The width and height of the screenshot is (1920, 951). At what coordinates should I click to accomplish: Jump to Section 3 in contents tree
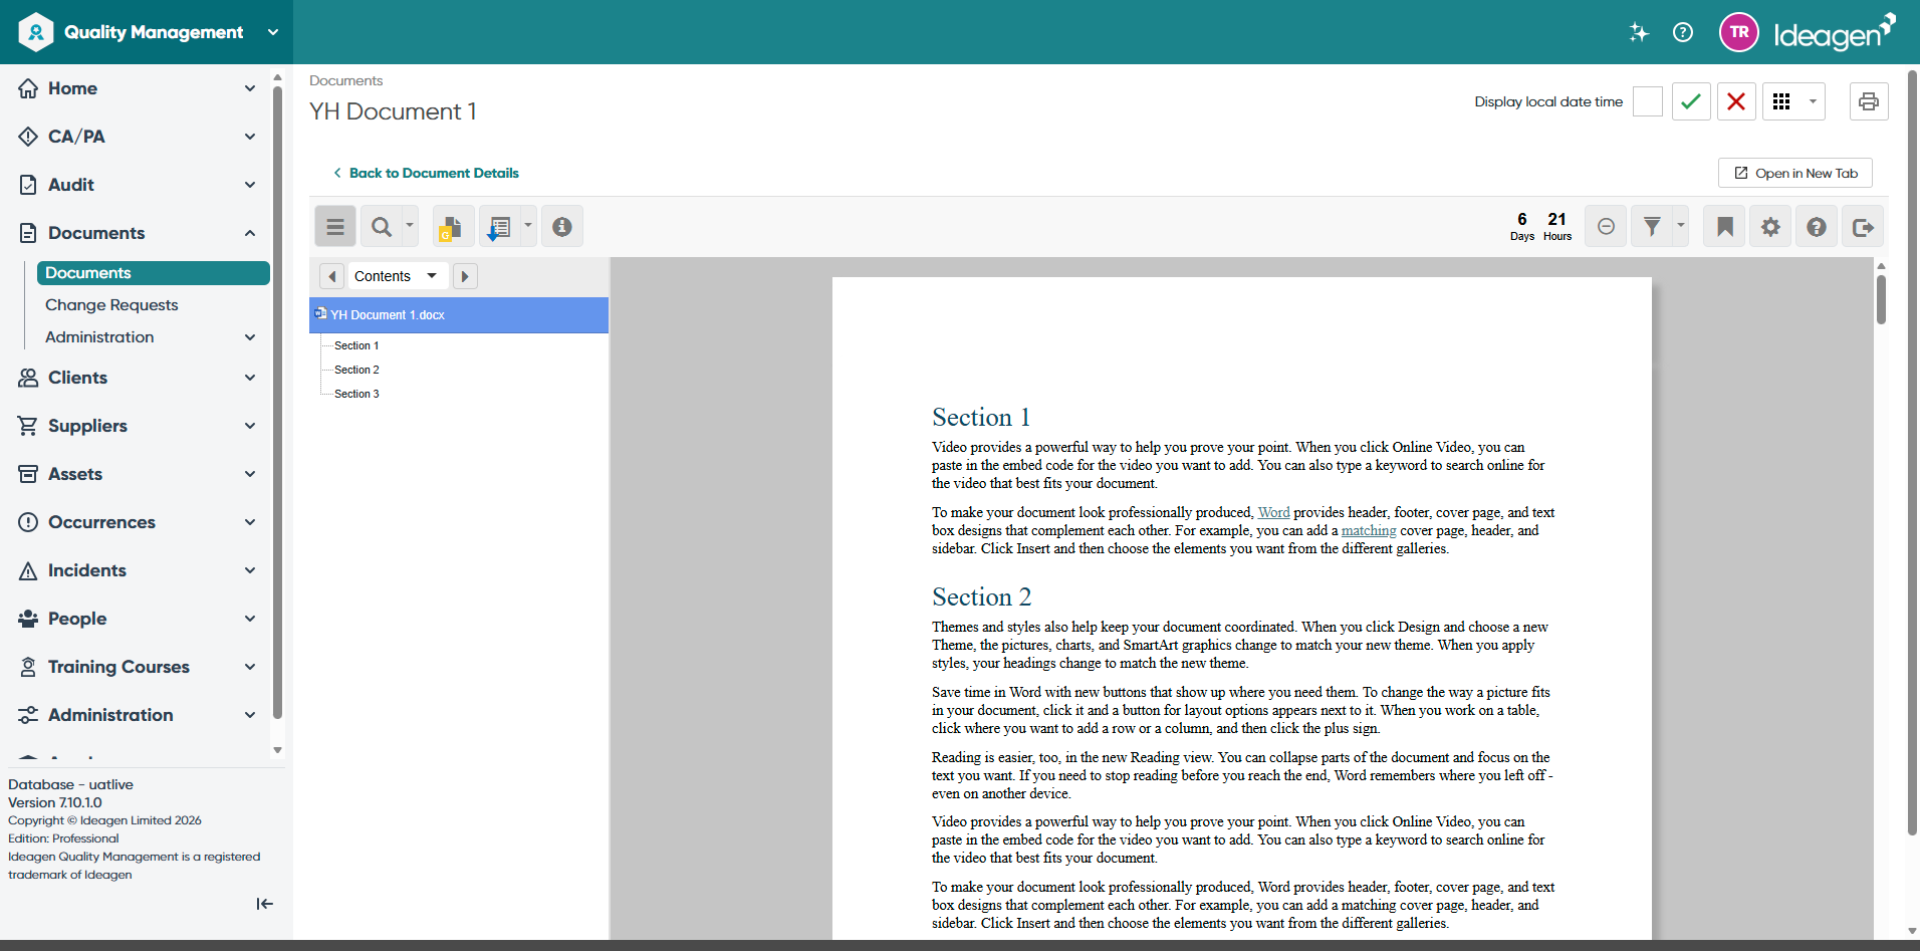[x=356, y=394]
